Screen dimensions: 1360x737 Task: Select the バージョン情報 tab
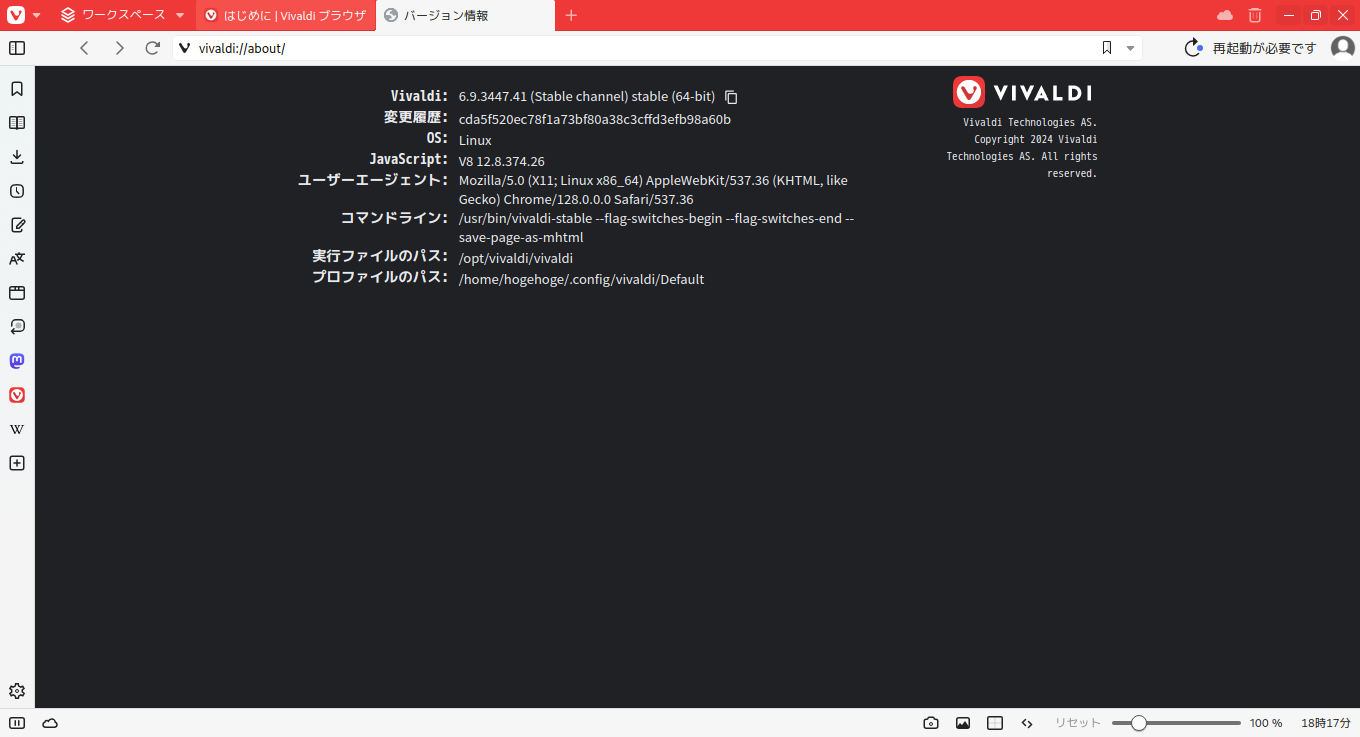click(465, 15)
